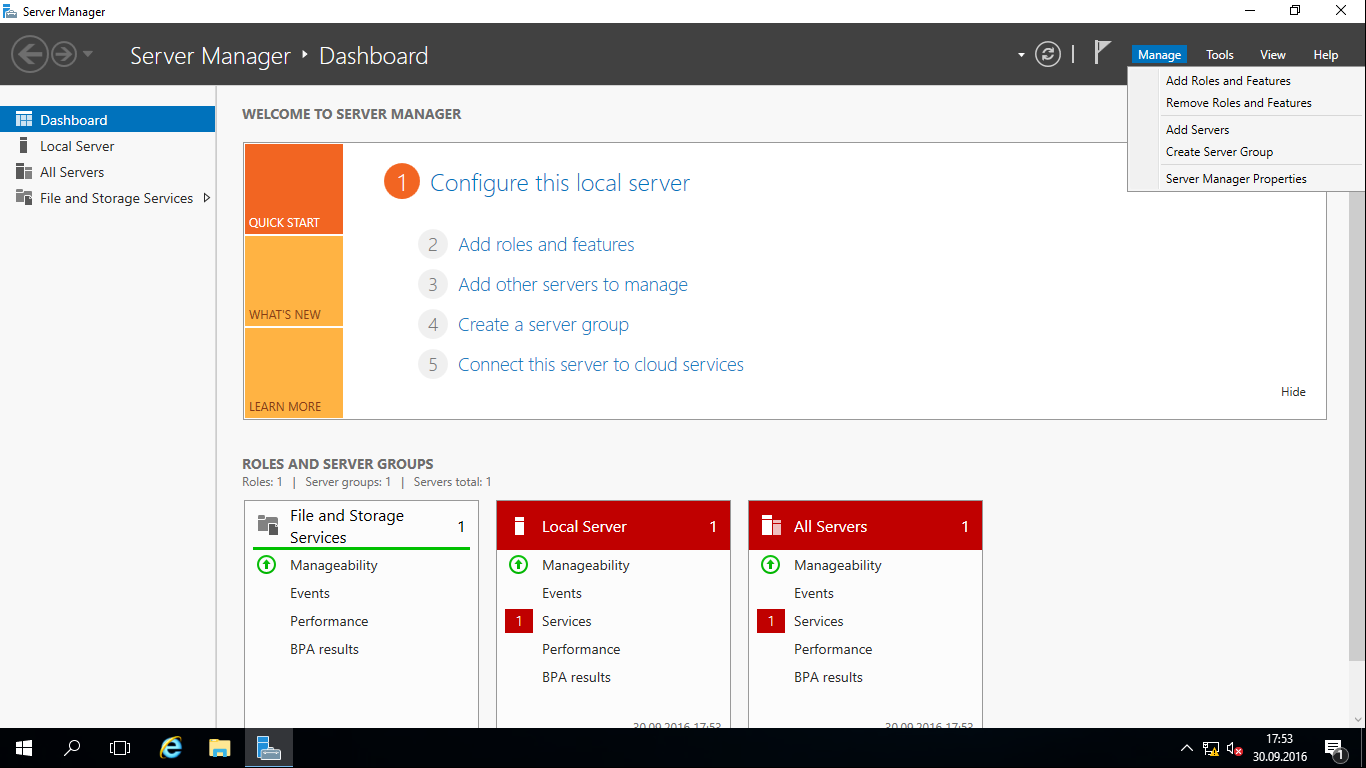Click Manageability green icon in All Servers

tap(770, 565)
